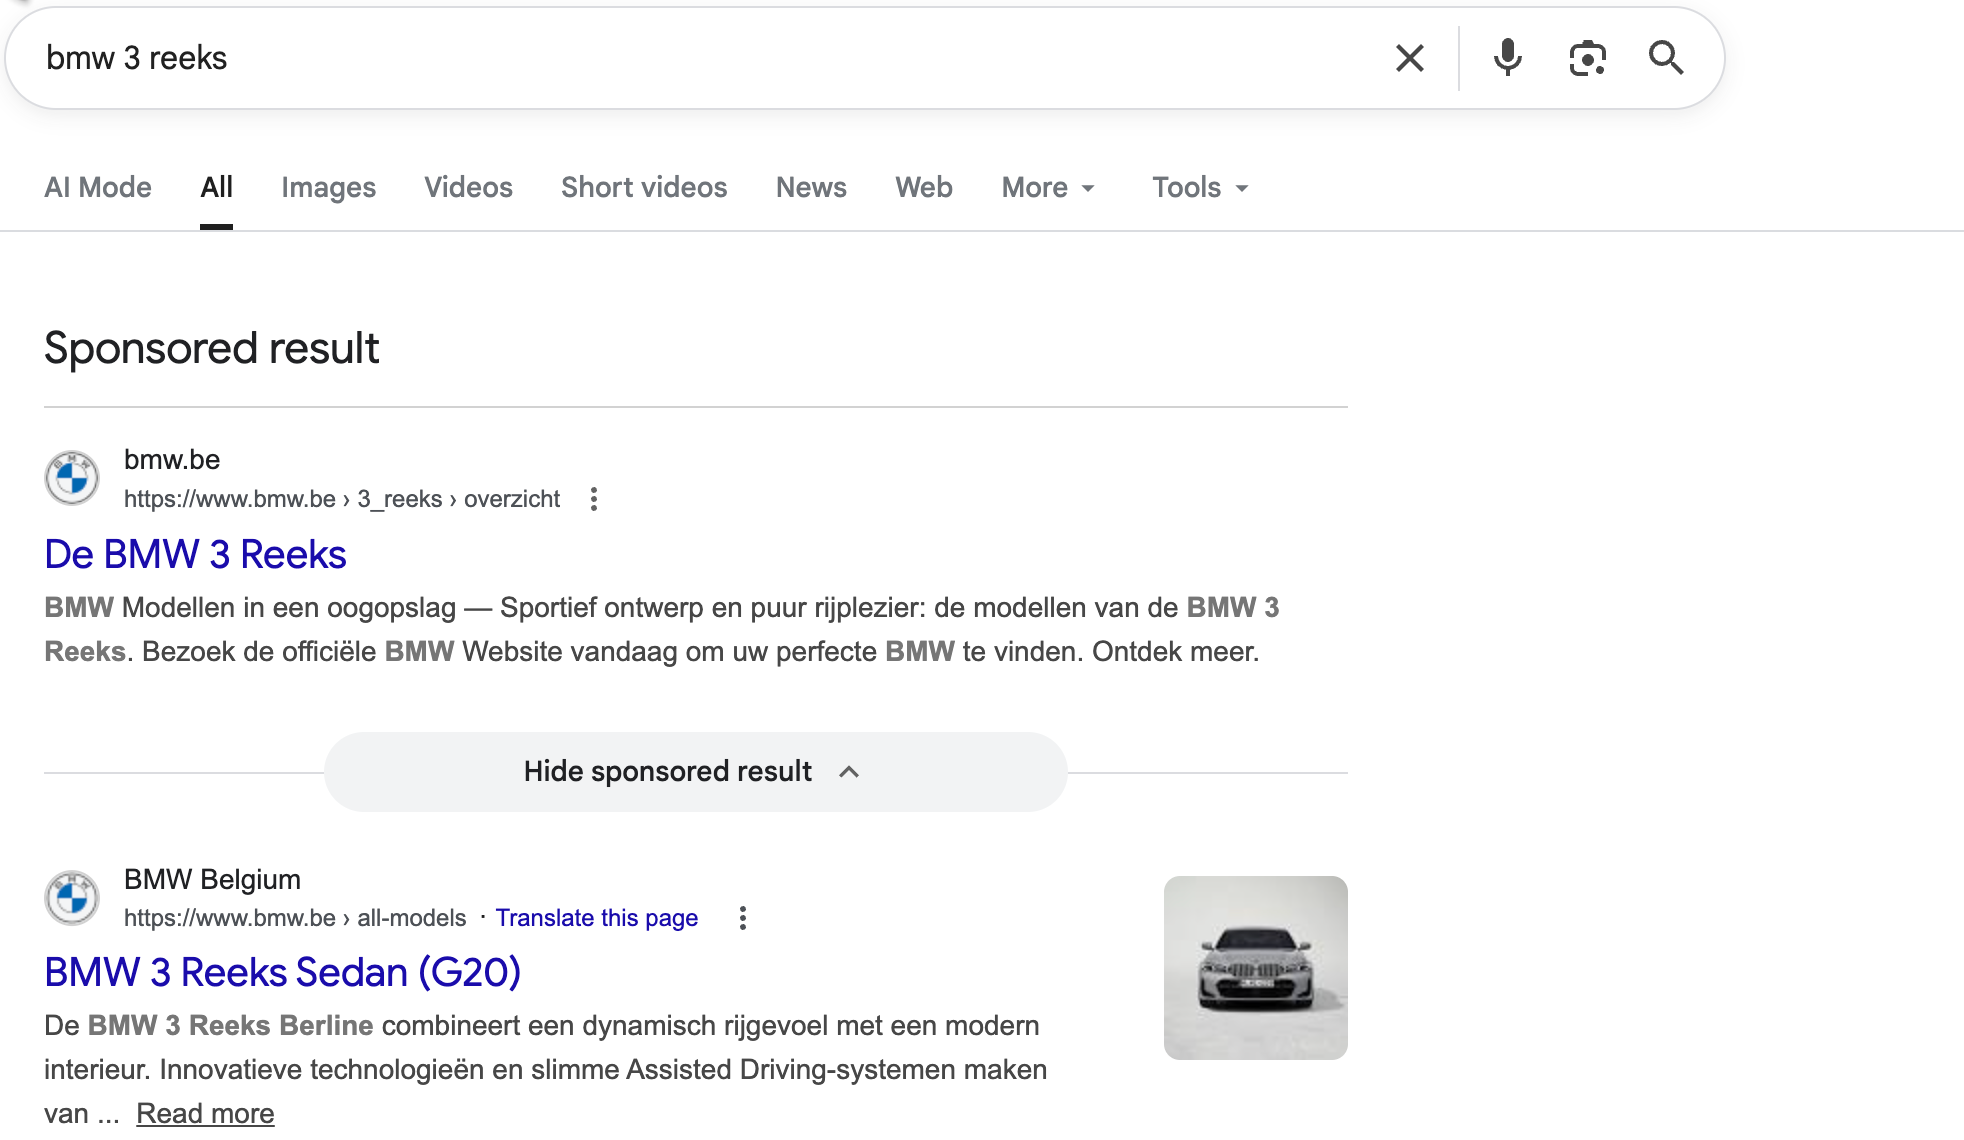The height and width of the screenshot is (1140, 1964).
Task: Open the De BMW 3 Reeks link
Action: 196,554
